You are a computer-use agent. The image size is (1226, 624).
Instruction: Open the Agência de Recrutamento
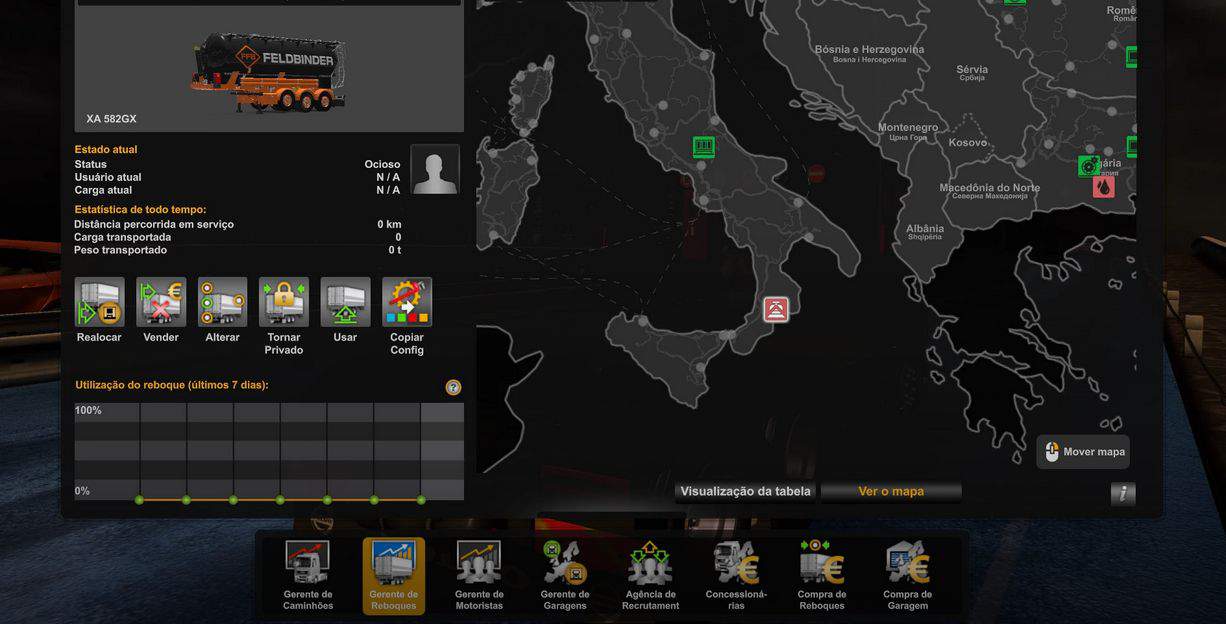(x=650, y=575)
